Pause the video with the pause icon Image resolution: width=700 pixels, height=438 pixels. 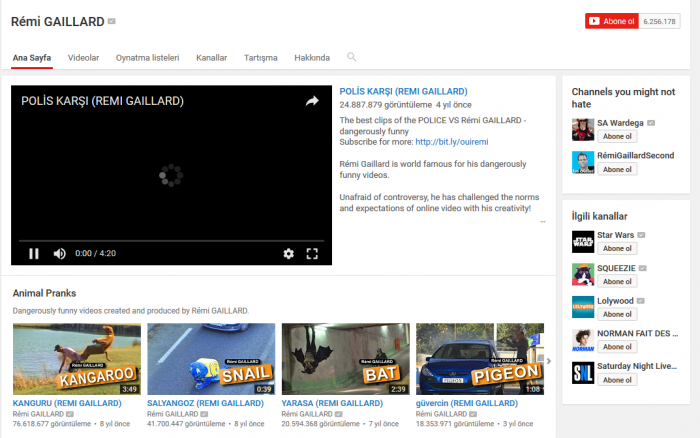coord(34,254)
